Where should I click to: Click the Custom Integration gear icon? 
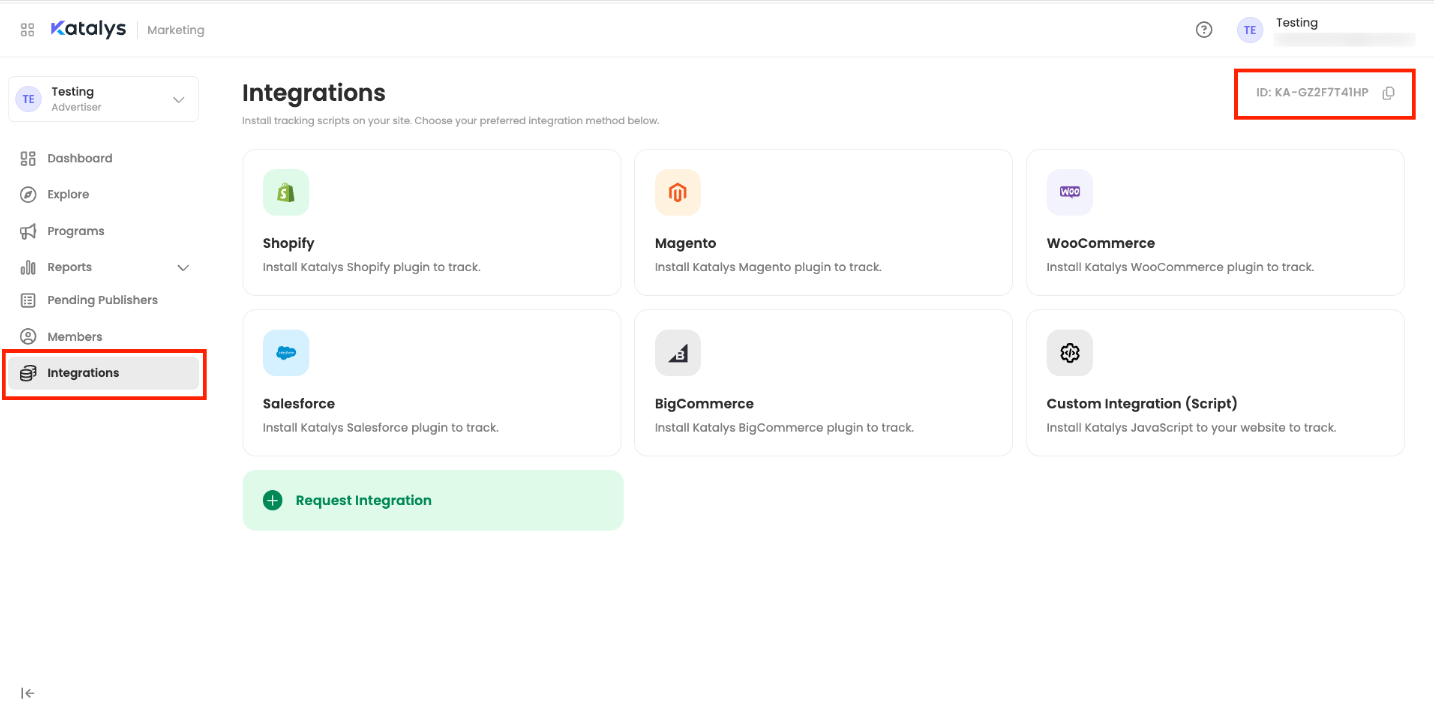pos(1070,353)
